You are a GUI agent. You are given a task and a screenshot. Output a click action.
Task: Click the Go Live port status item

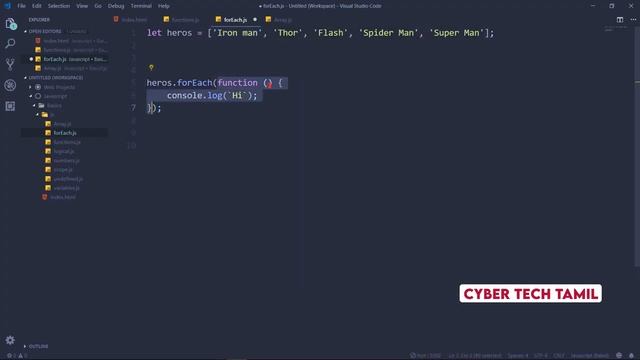coord(425,356)
